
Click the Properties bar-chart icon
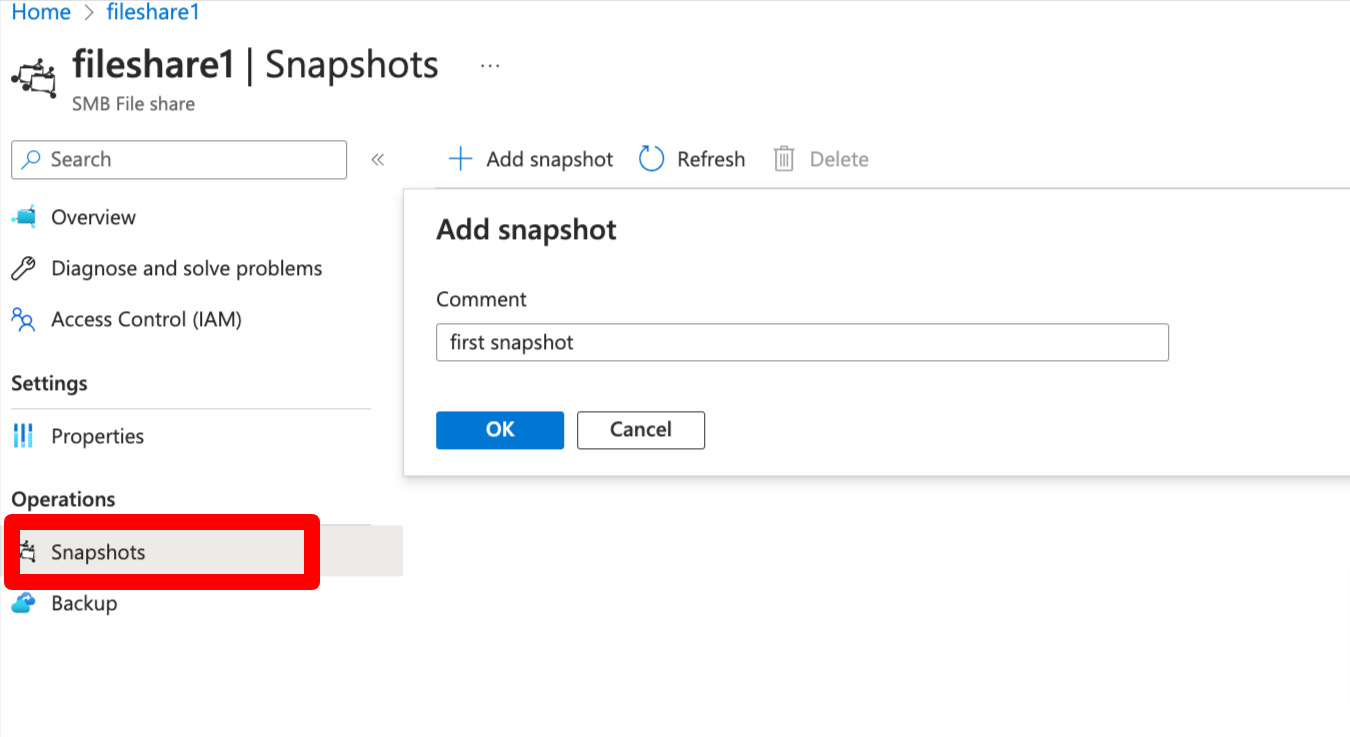click(x=23, y=436)
